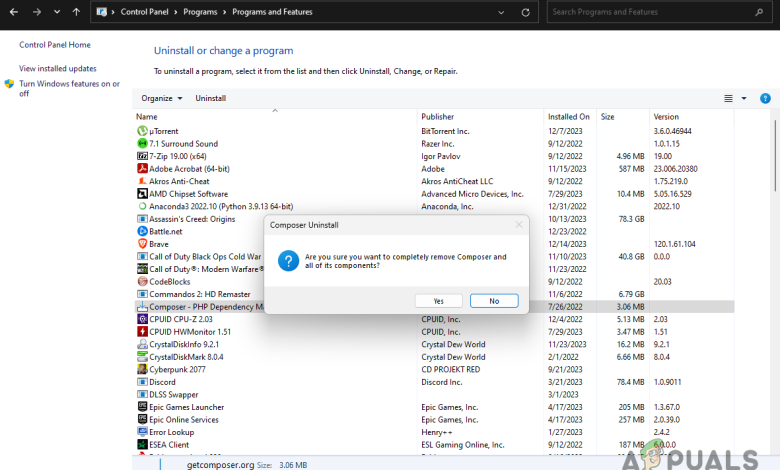Image resolution: width=780 pixels, height=470 pixels.
Task: Navigate up one folder level
Action: click(77, 12)
